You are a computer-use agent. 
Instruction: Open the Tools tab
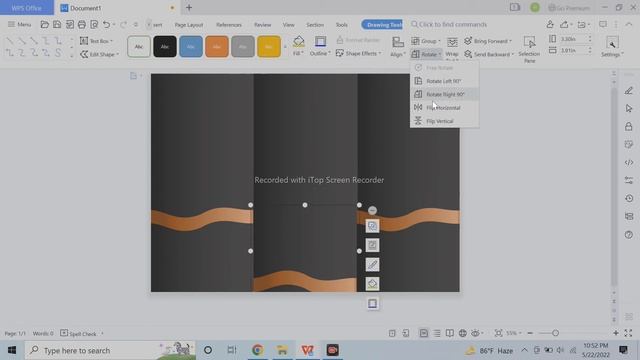(342, 25)
